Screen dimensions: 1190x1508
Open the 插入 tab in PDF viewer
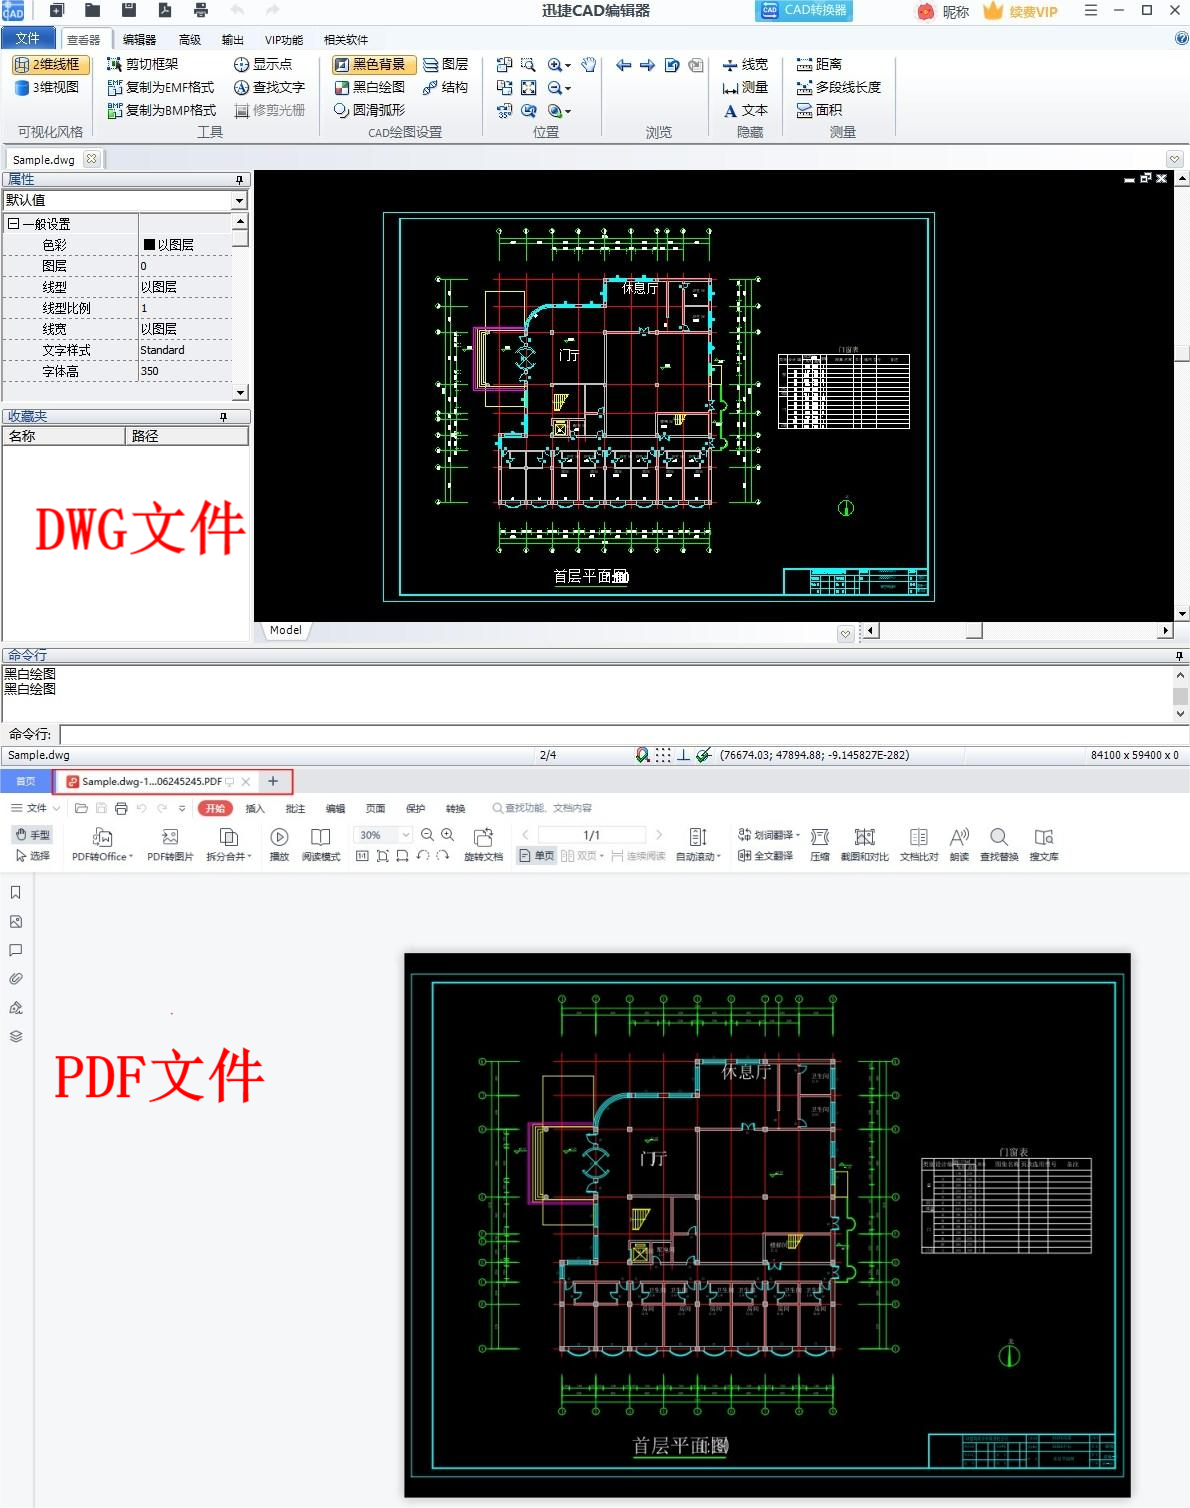(255, 808)
